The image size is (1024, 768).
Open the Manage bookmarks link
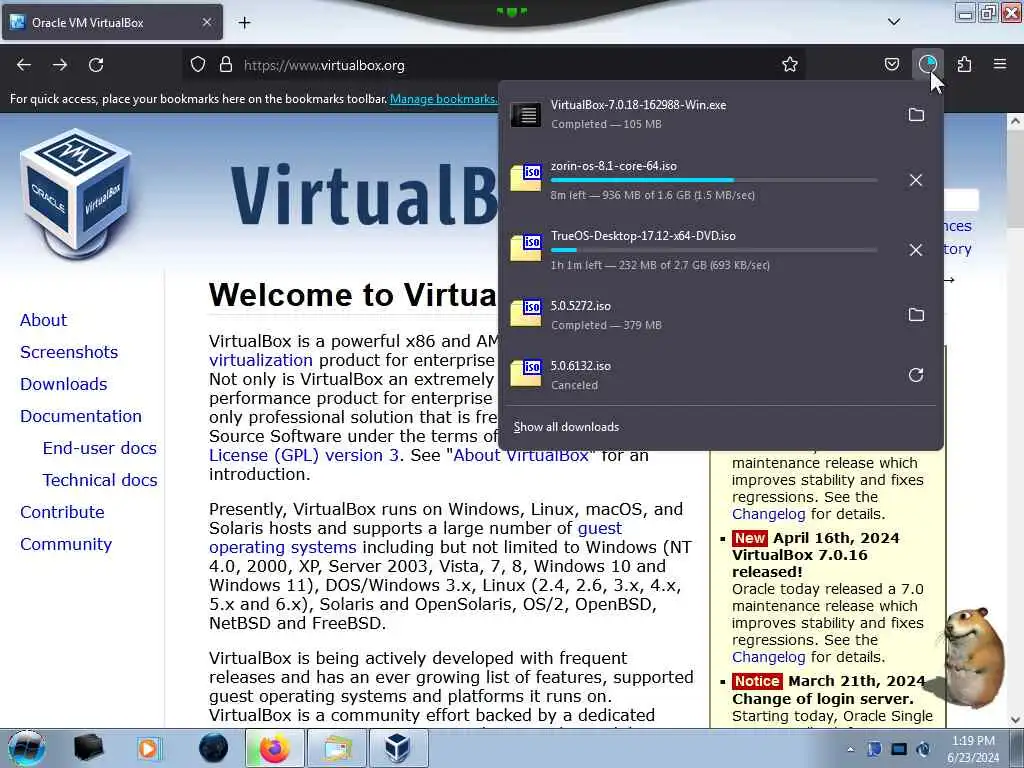pos(443,99)
